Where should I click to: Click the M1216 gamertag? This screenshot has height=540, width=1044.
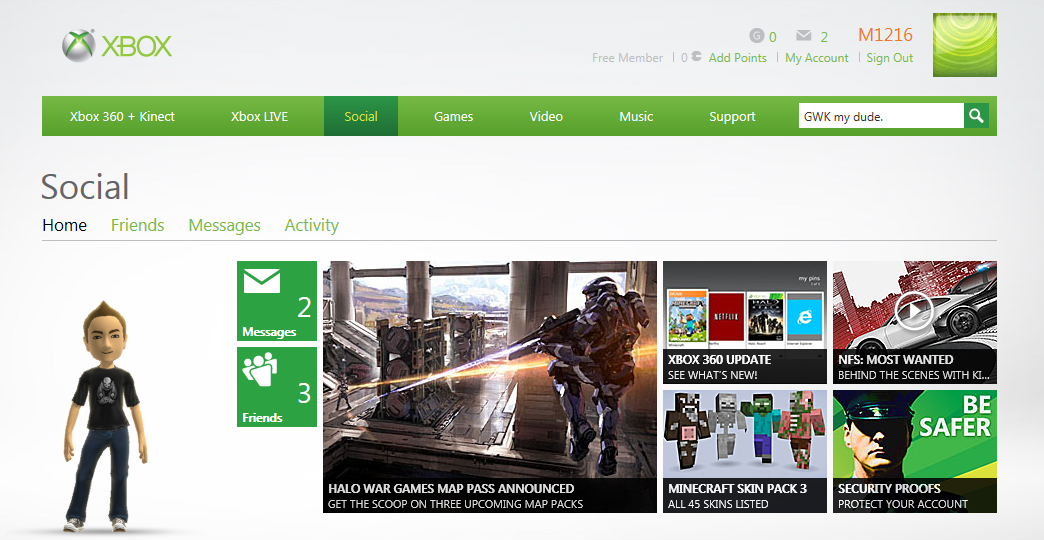[x=886, y=35]
